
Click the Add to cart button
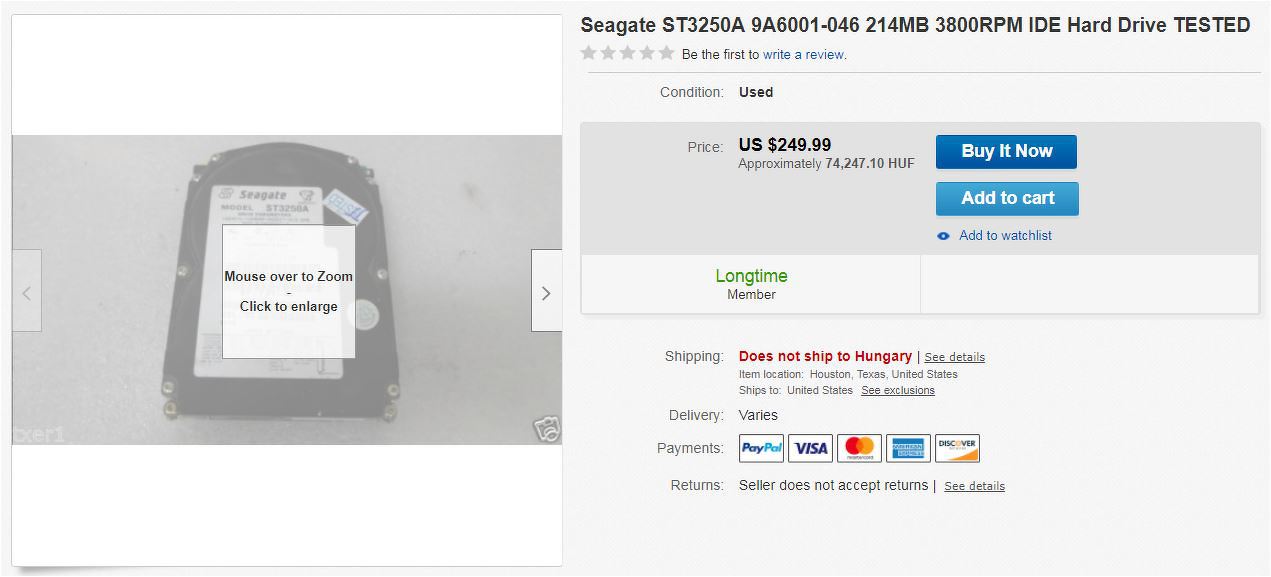coord(1007,198)
